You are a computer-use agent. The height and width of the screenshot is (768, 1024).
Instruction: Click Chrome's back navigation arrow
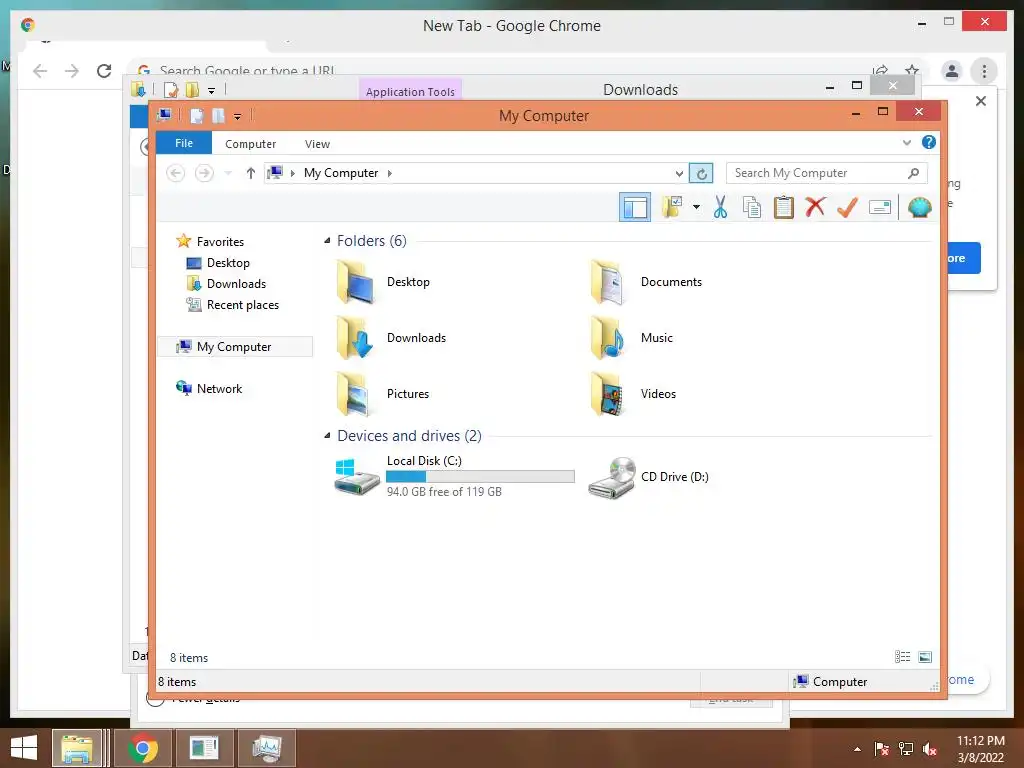[x=40, y=71]
